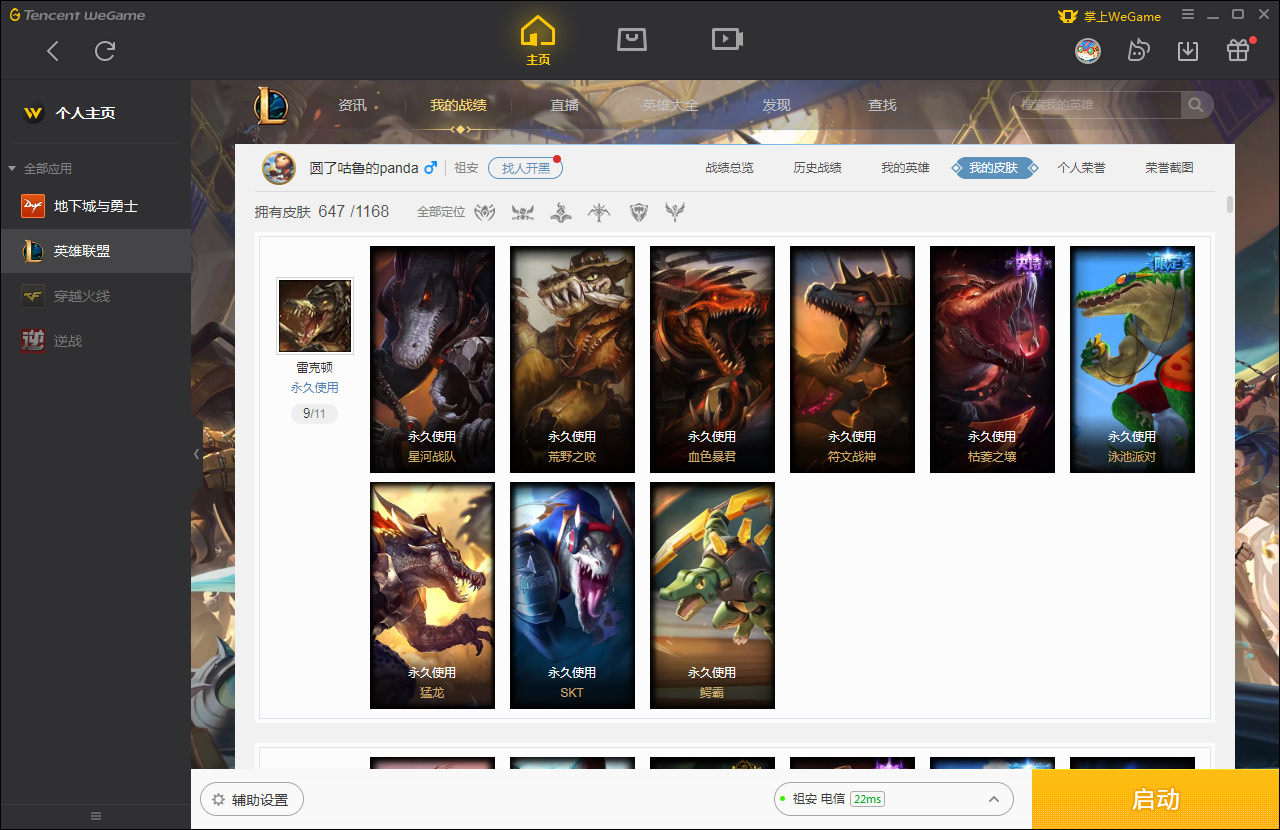Open the 枯萎之壤 skin card
1280x830 pixels.
(992, 360)
